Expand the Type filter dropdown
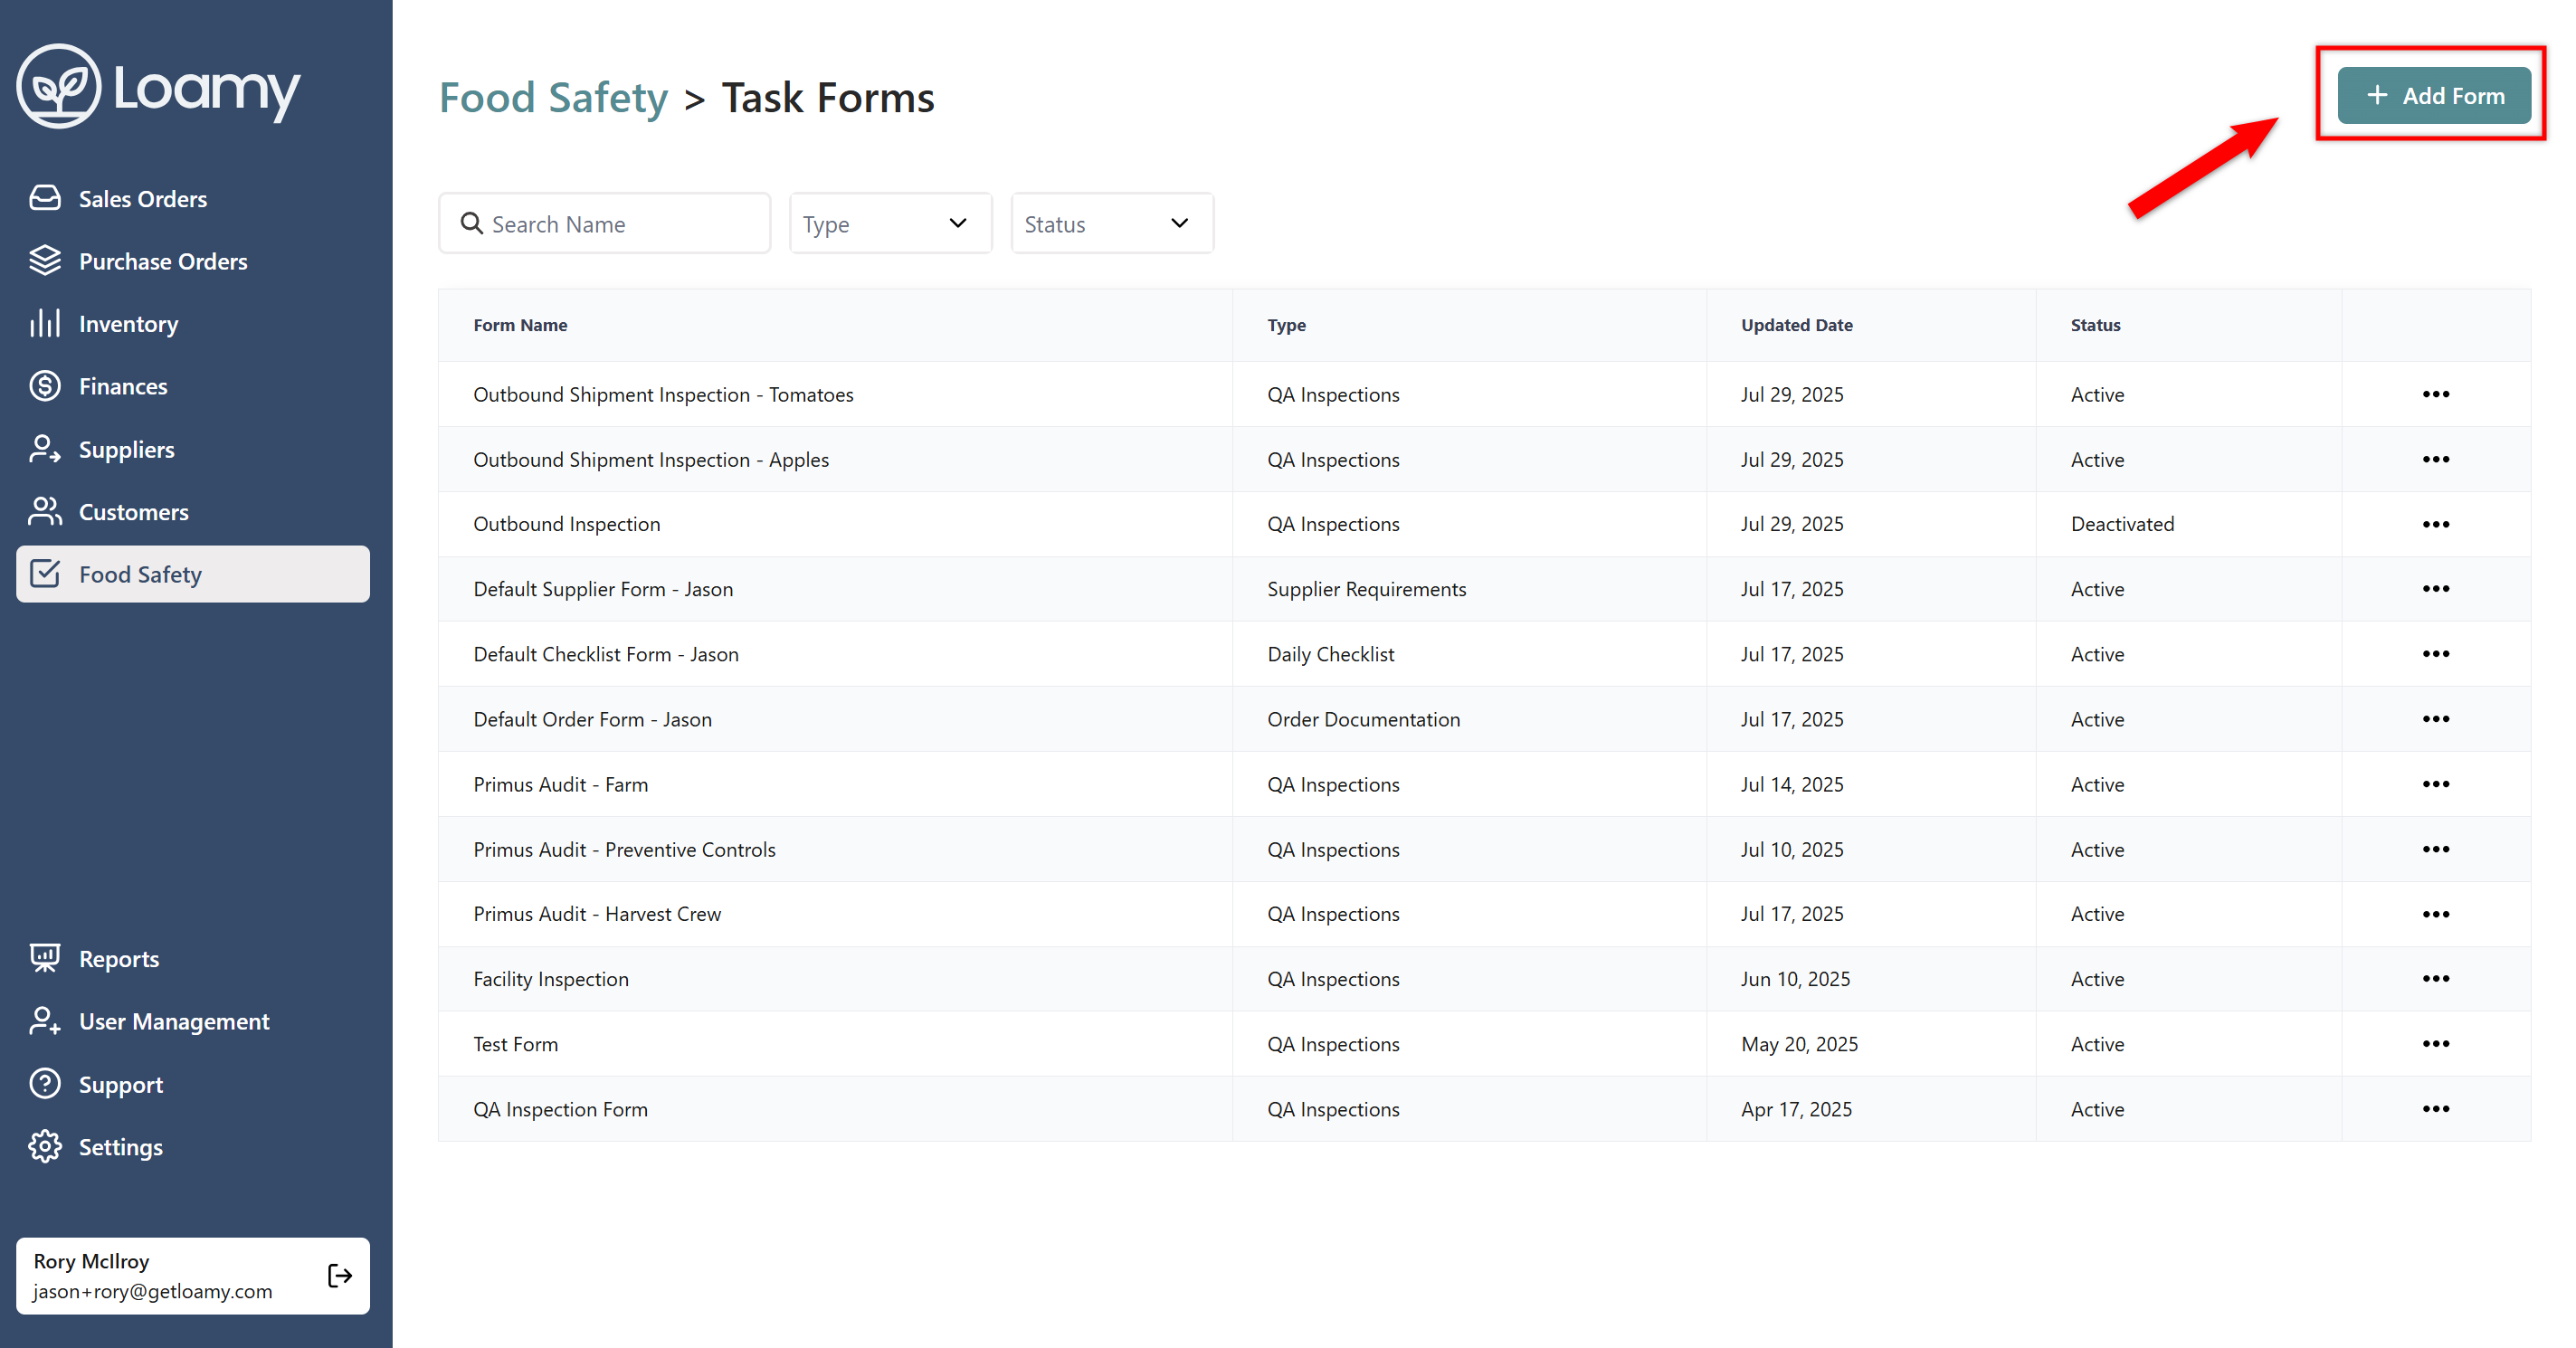 (890, 223)
